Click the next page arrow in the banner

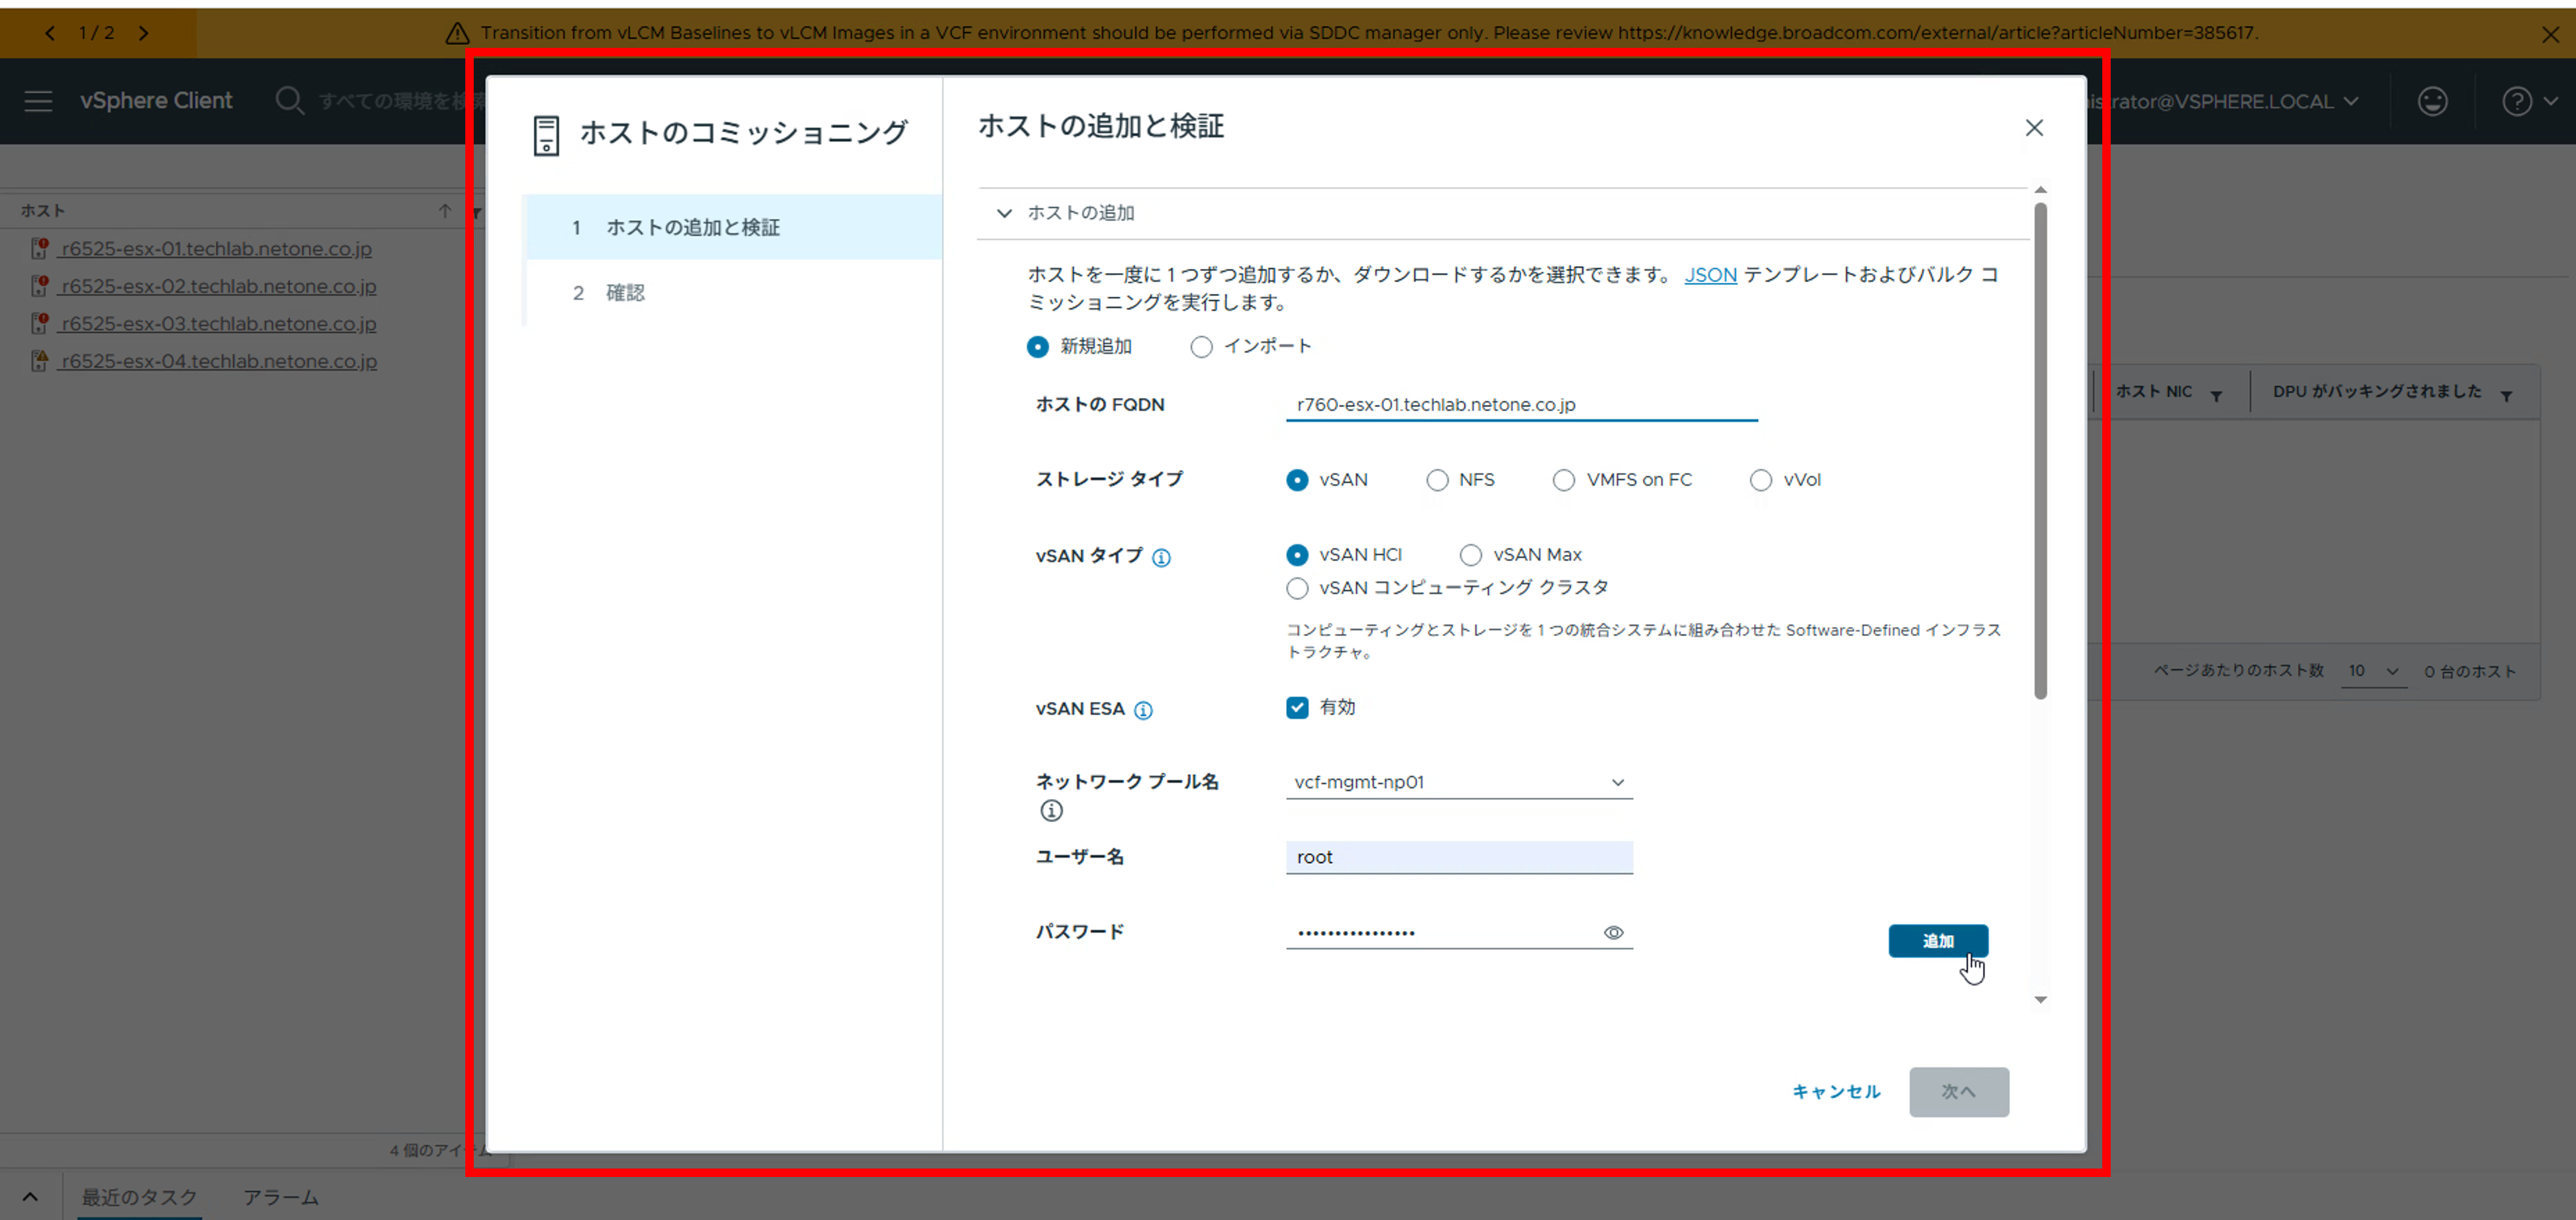point(144,32)
